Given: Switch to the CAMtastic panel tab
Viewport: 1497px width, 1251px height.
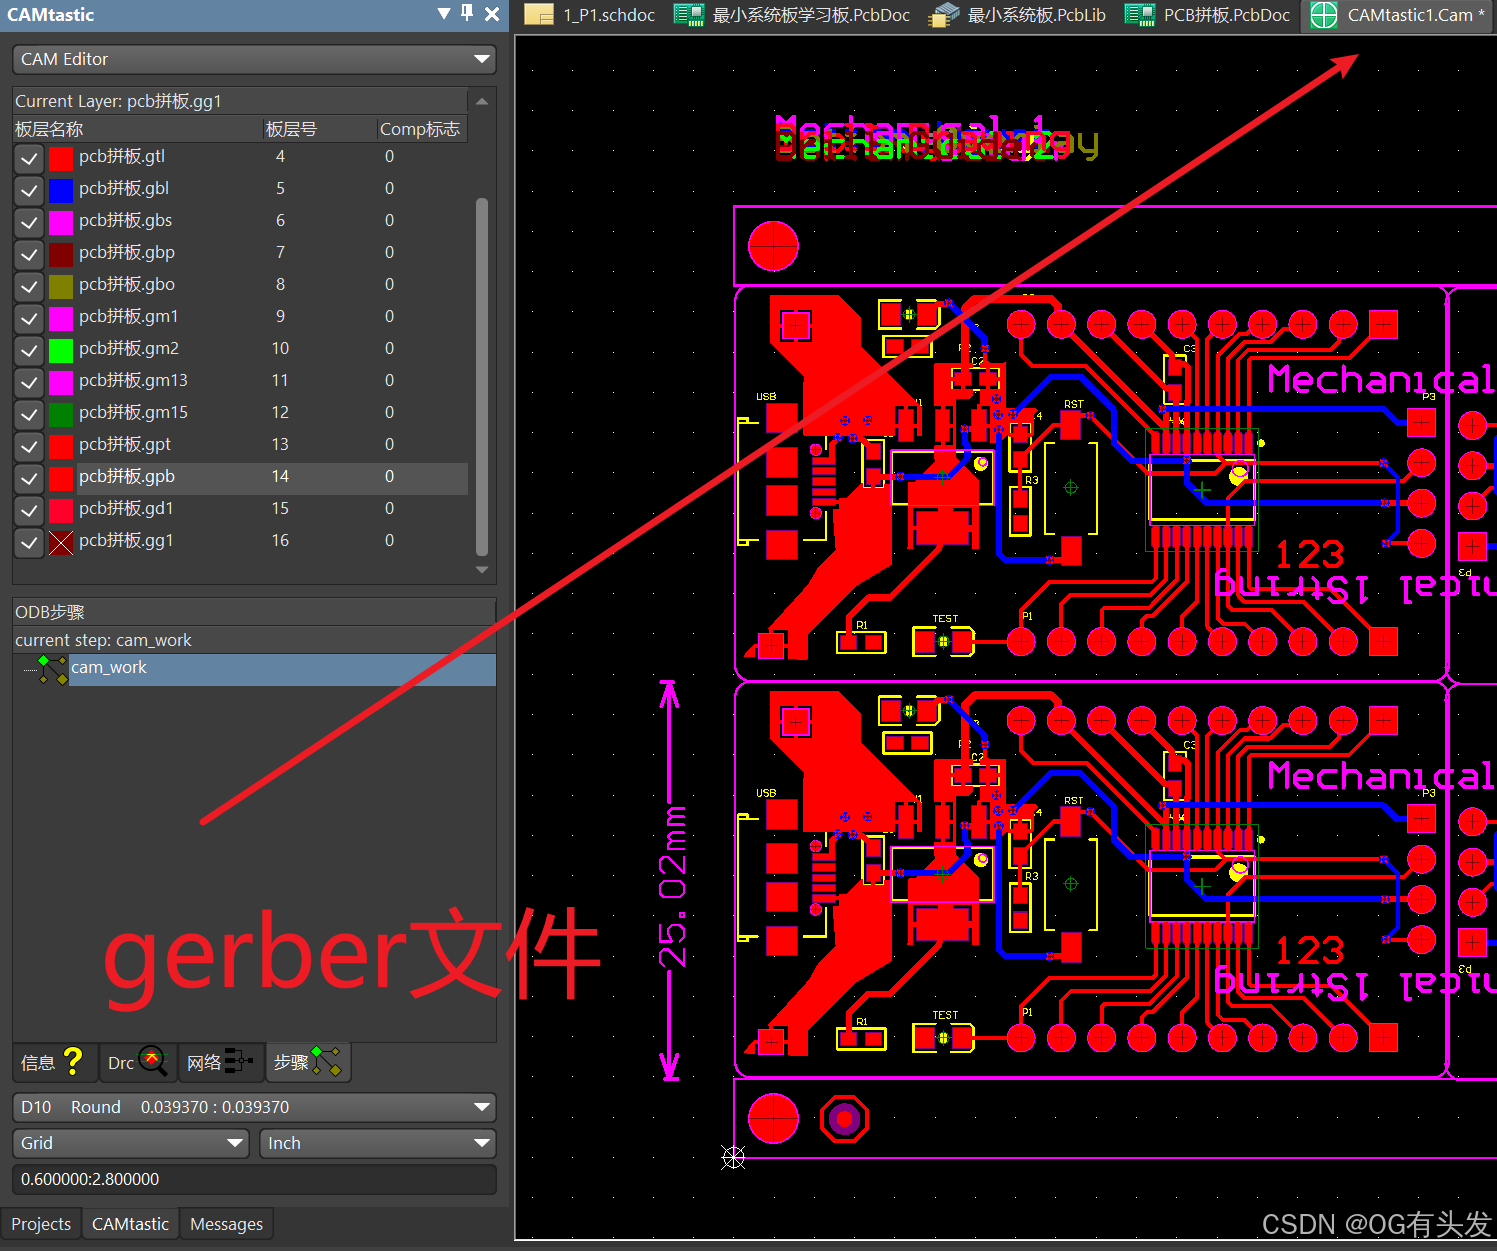Looking at the screenshot, I should (130, 1224).
